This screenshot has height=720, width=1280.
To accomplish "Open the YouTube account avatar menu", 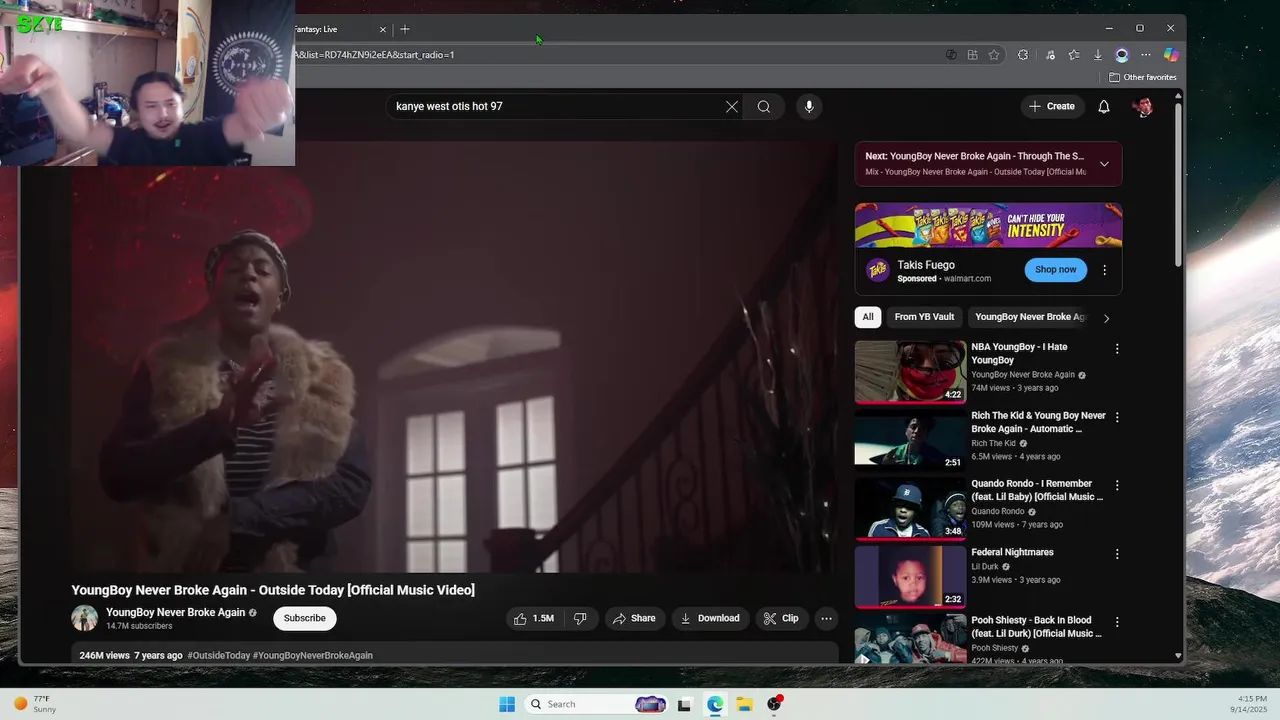I will [1143, 106].
